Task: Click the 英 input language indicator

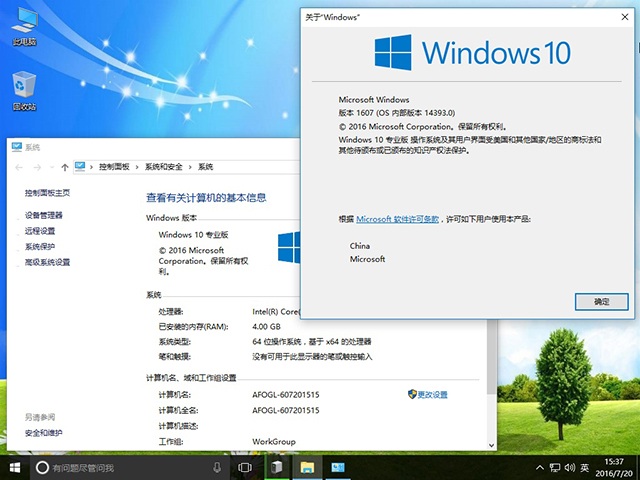Action: click(584, 468)
